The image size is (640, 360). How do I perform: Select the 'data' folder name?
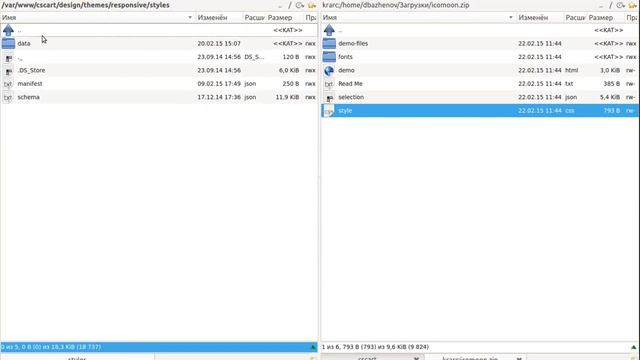24,43
